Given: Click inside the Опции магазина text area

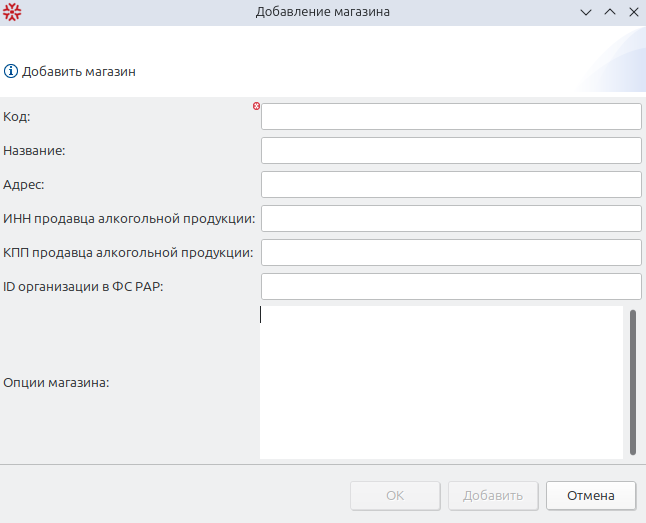Looking at the screenshot, I should 441,382.
